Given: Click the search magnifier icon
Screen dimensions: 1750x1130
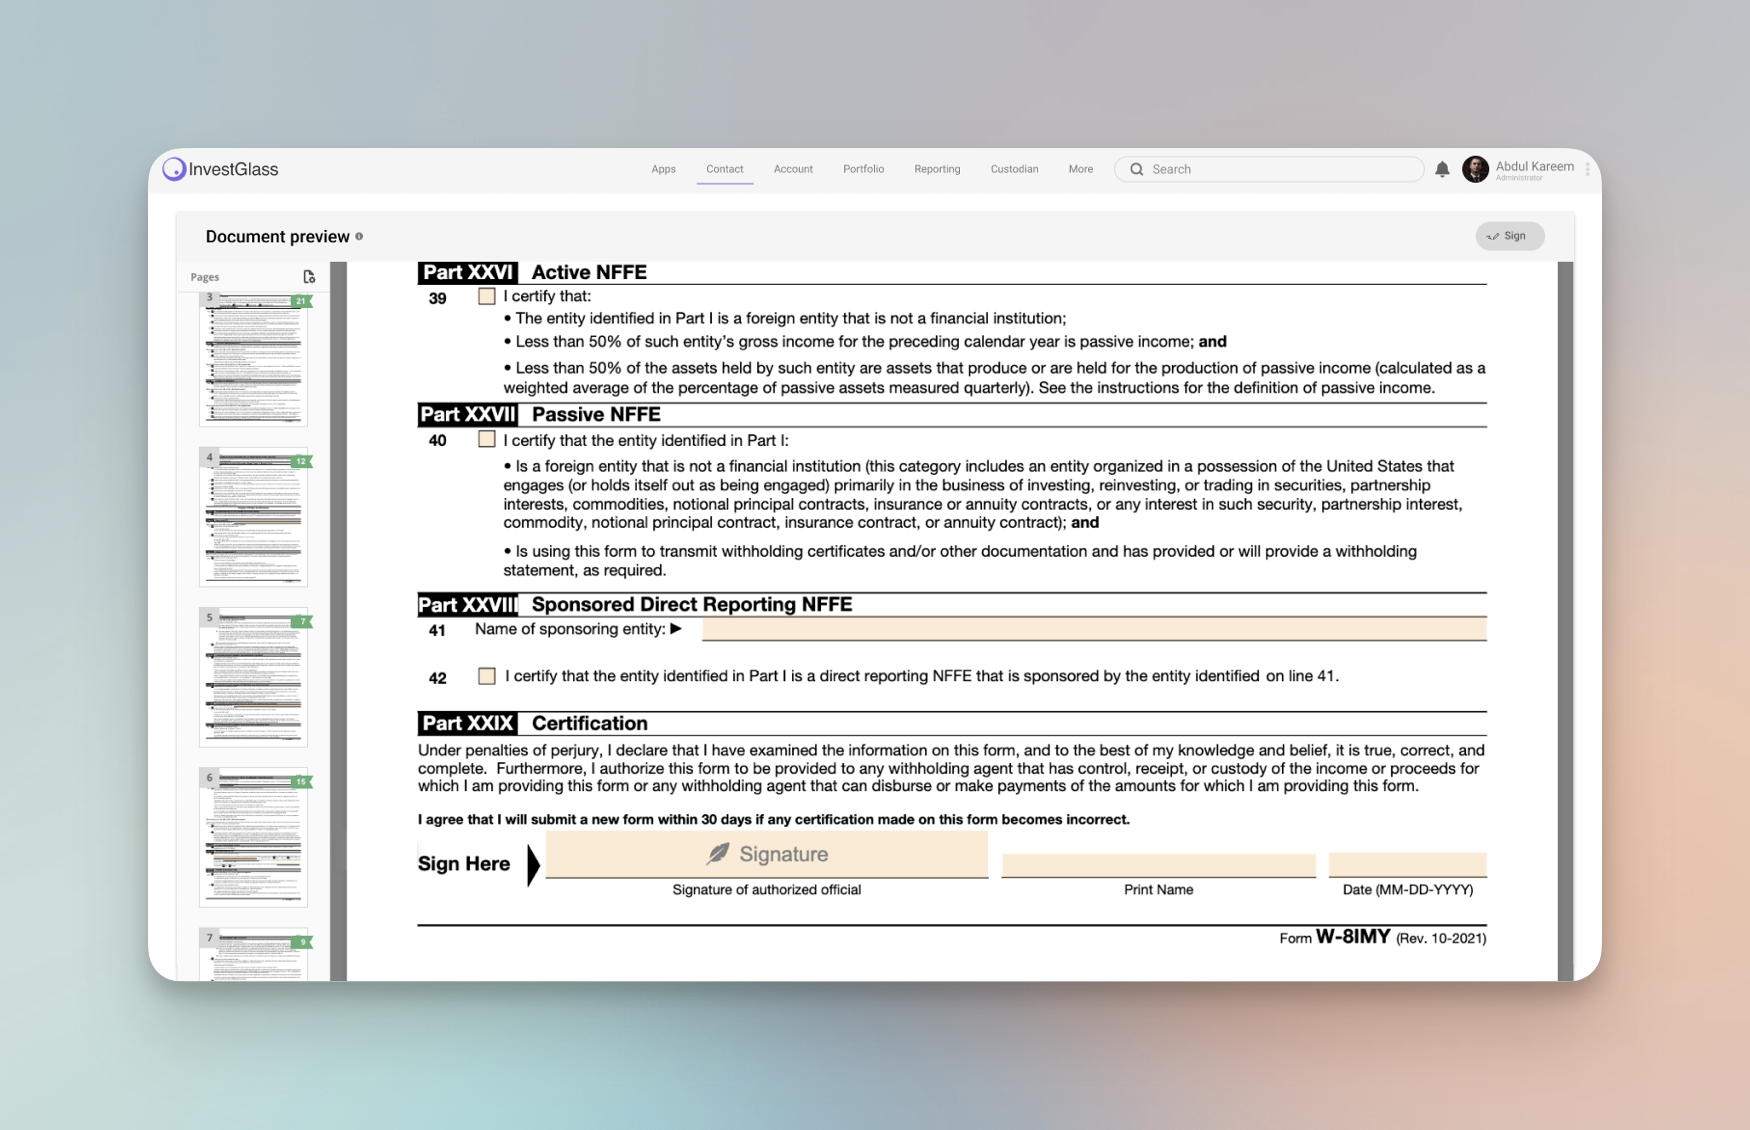Looking at the screenshot, I should coord(1137,169).
